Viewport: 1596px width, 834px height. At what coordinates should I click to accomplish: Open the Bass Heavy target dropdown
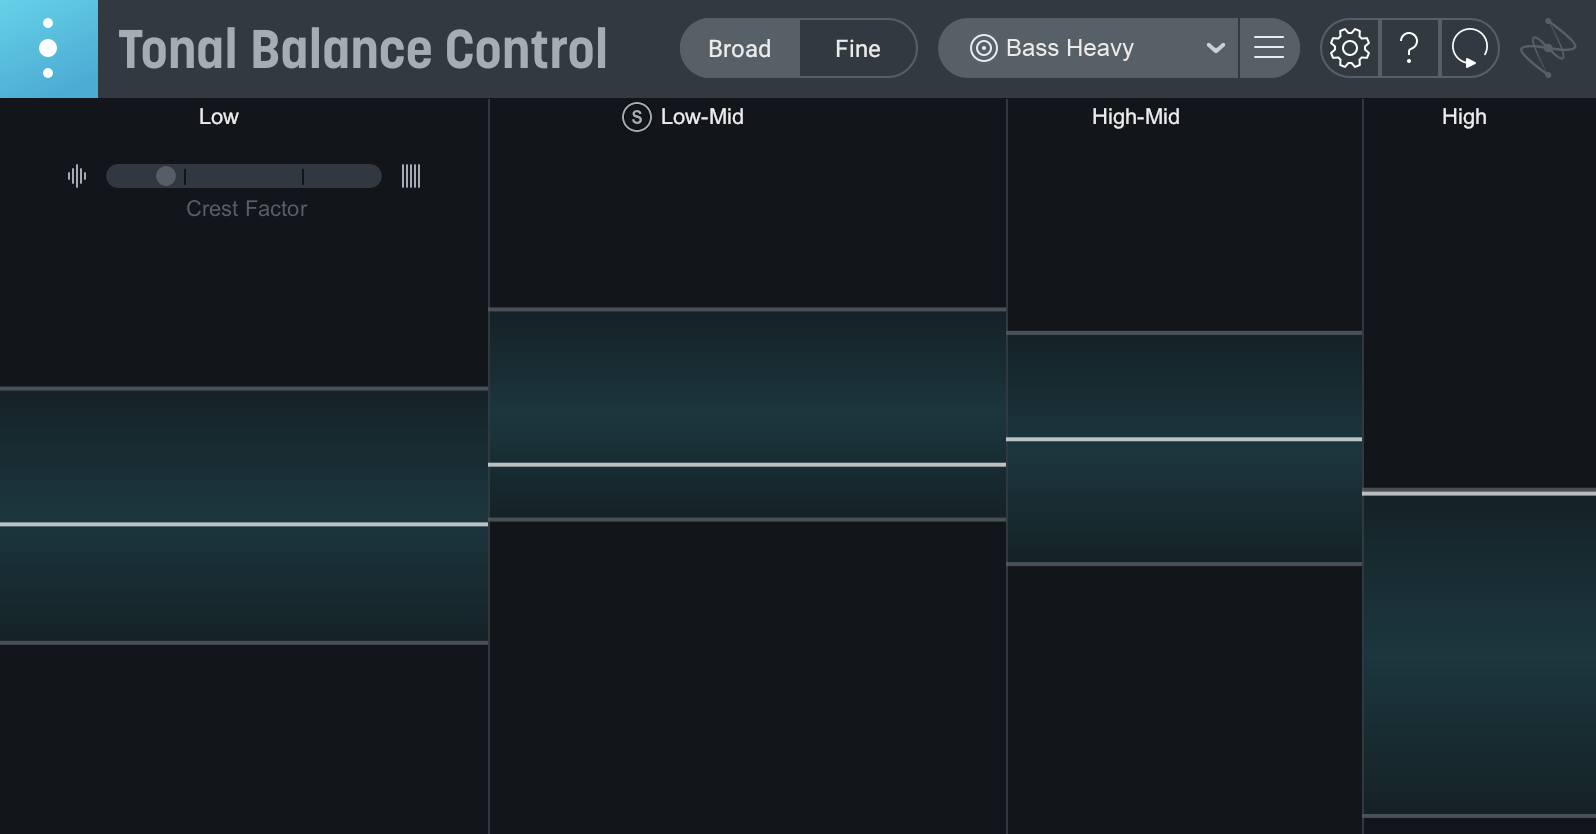[x=1088, y=48]
